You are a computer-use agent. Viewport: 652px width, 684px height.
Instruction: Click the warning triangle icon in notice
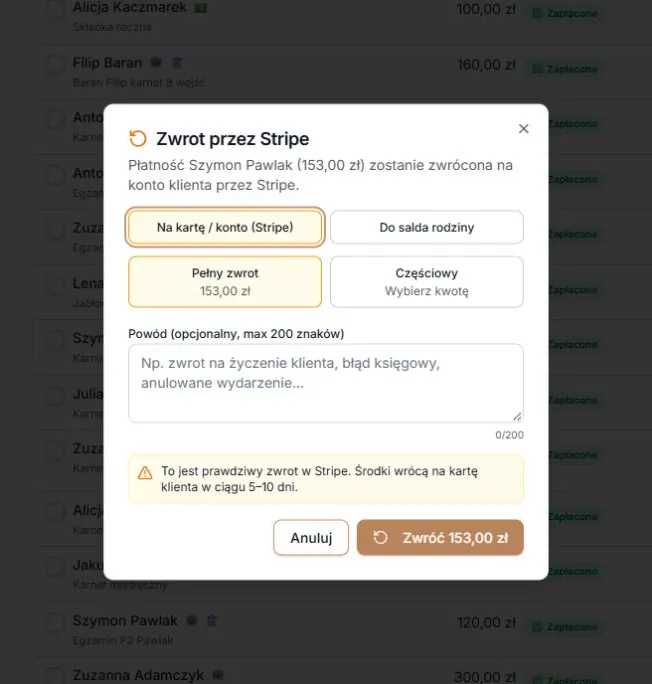[x=145, y=473]
